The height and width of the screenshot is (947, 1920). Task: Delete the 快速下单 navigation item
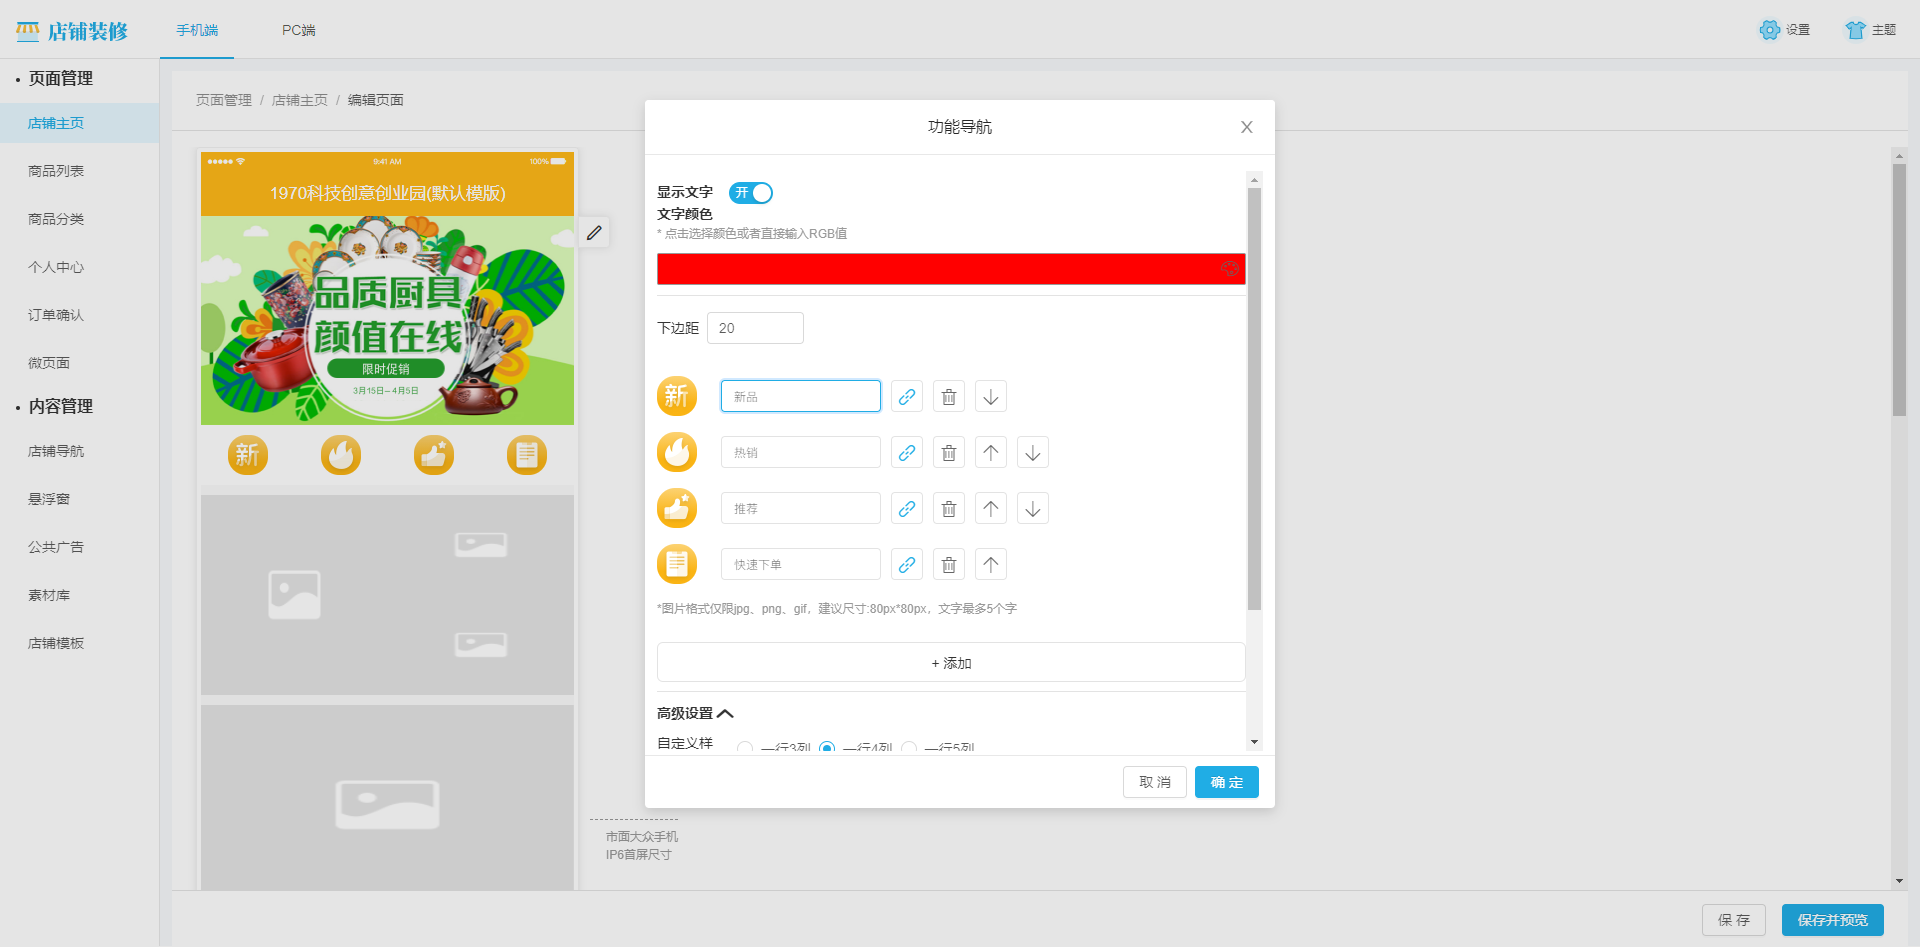point(948,564)
